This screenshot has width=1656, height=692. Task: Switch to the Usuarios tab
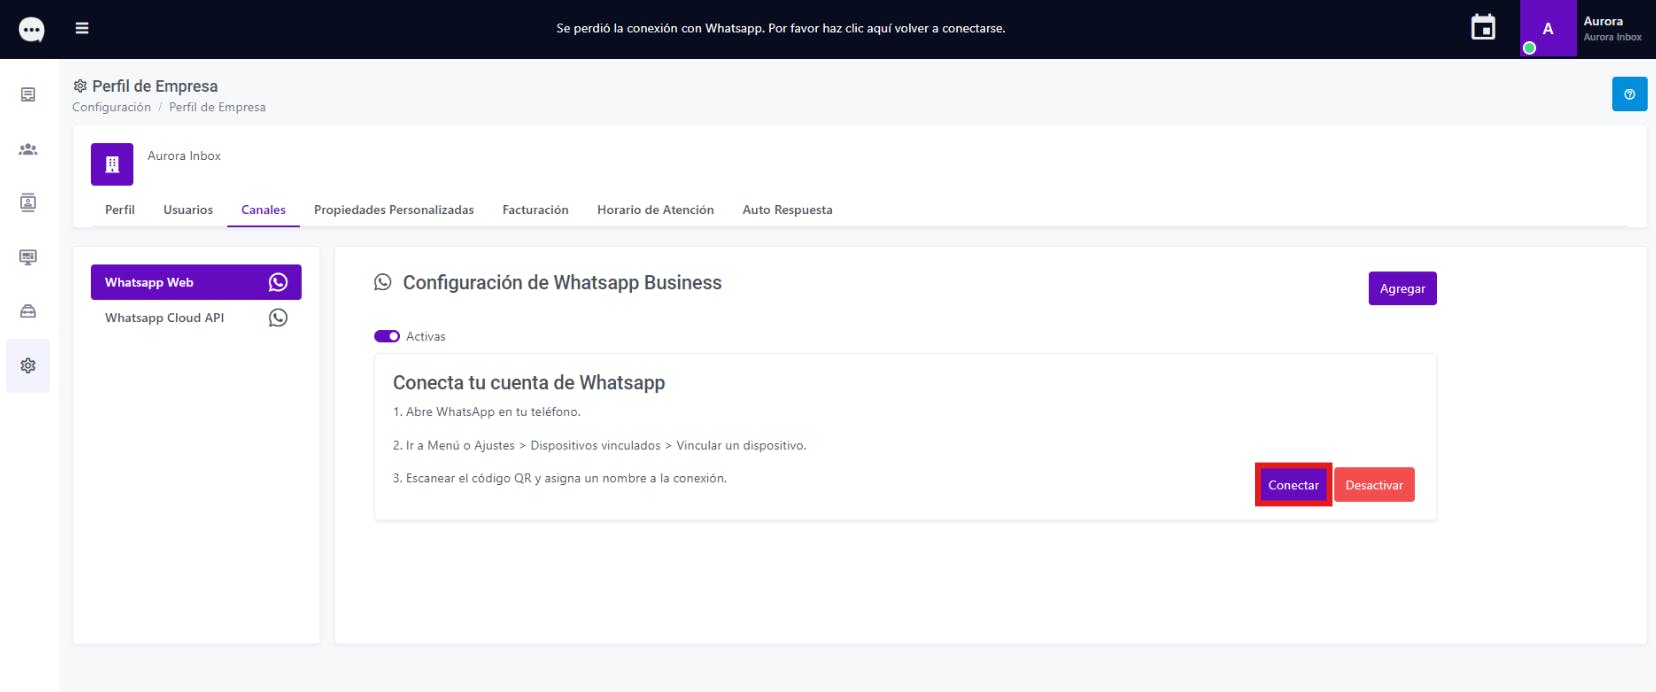188,210
